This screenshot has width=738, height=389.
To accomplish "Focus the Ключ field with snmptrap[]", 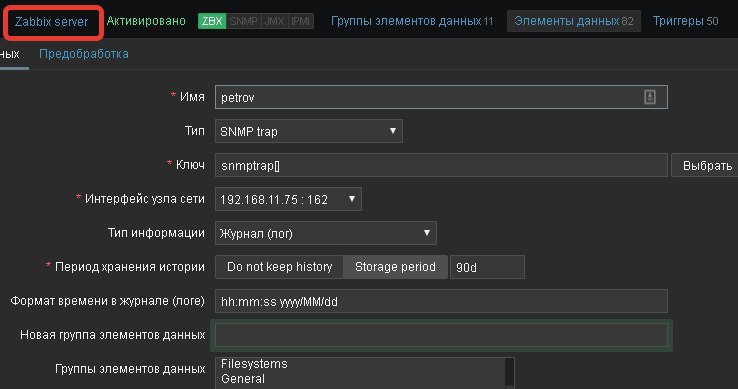I will point(441,165).
